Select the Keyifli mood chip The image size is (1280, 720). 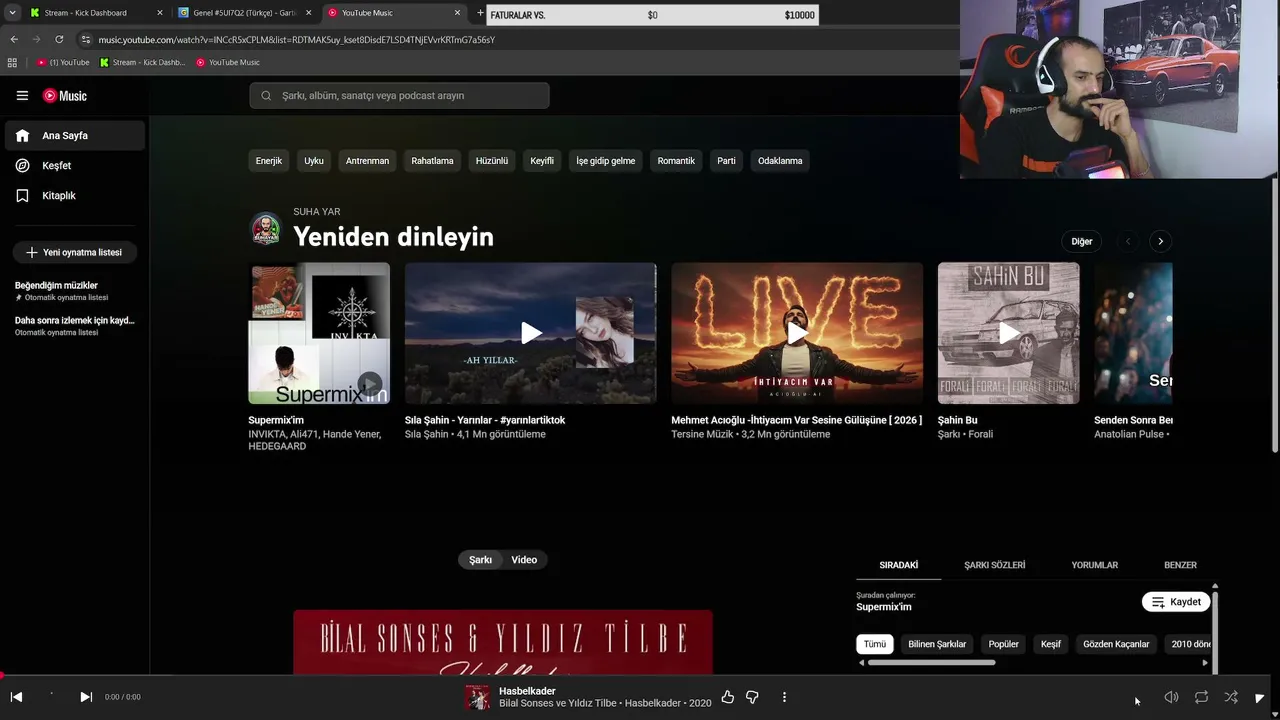[542, 161]
